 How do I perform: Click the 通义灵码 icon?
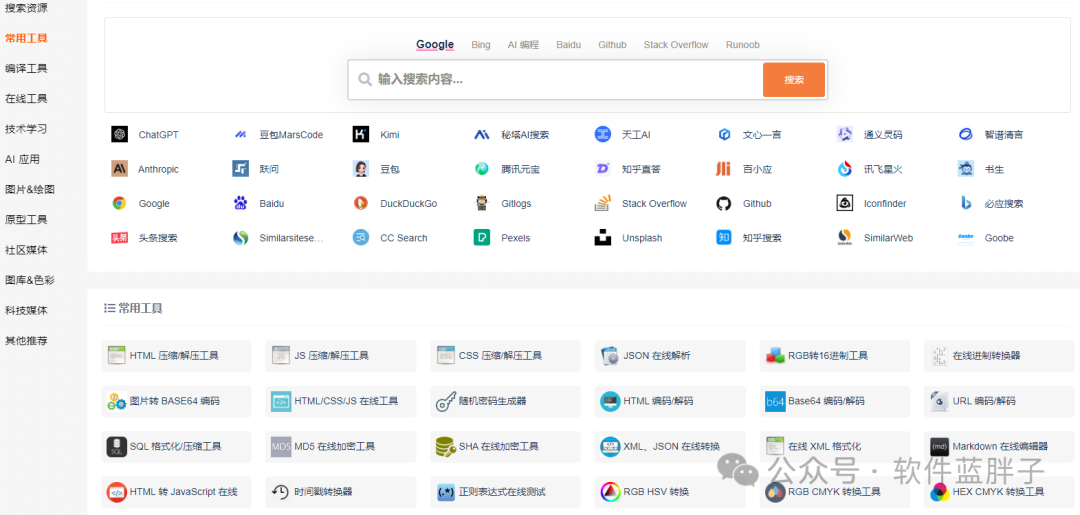(x=844, y=134)
